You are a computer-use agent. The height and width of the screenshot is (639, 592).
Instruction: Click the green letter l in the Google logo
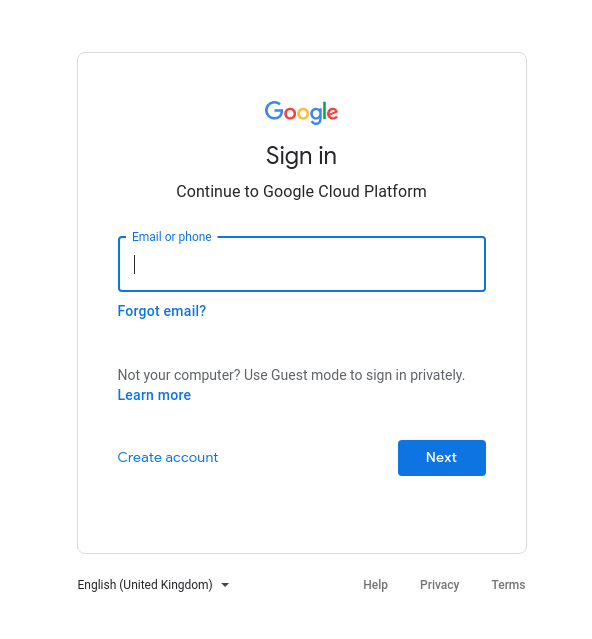325,110
